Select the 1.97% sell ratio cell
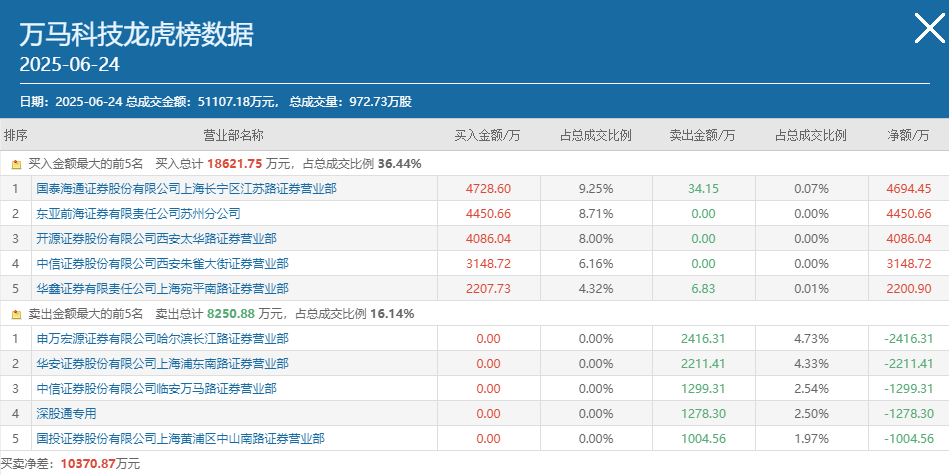The image size is (949, 475). tap(812, 439)
